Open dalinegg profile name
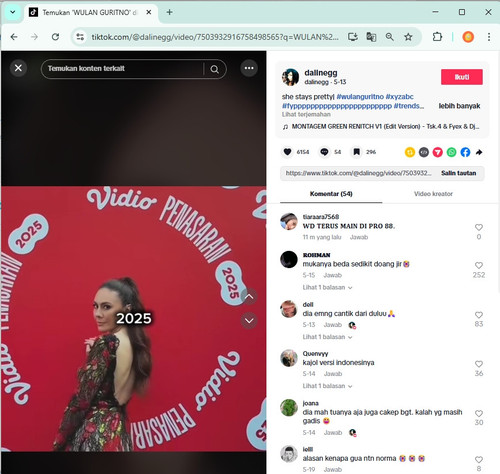This screenshot has height=474, width=500. click(x=321, y=73)
